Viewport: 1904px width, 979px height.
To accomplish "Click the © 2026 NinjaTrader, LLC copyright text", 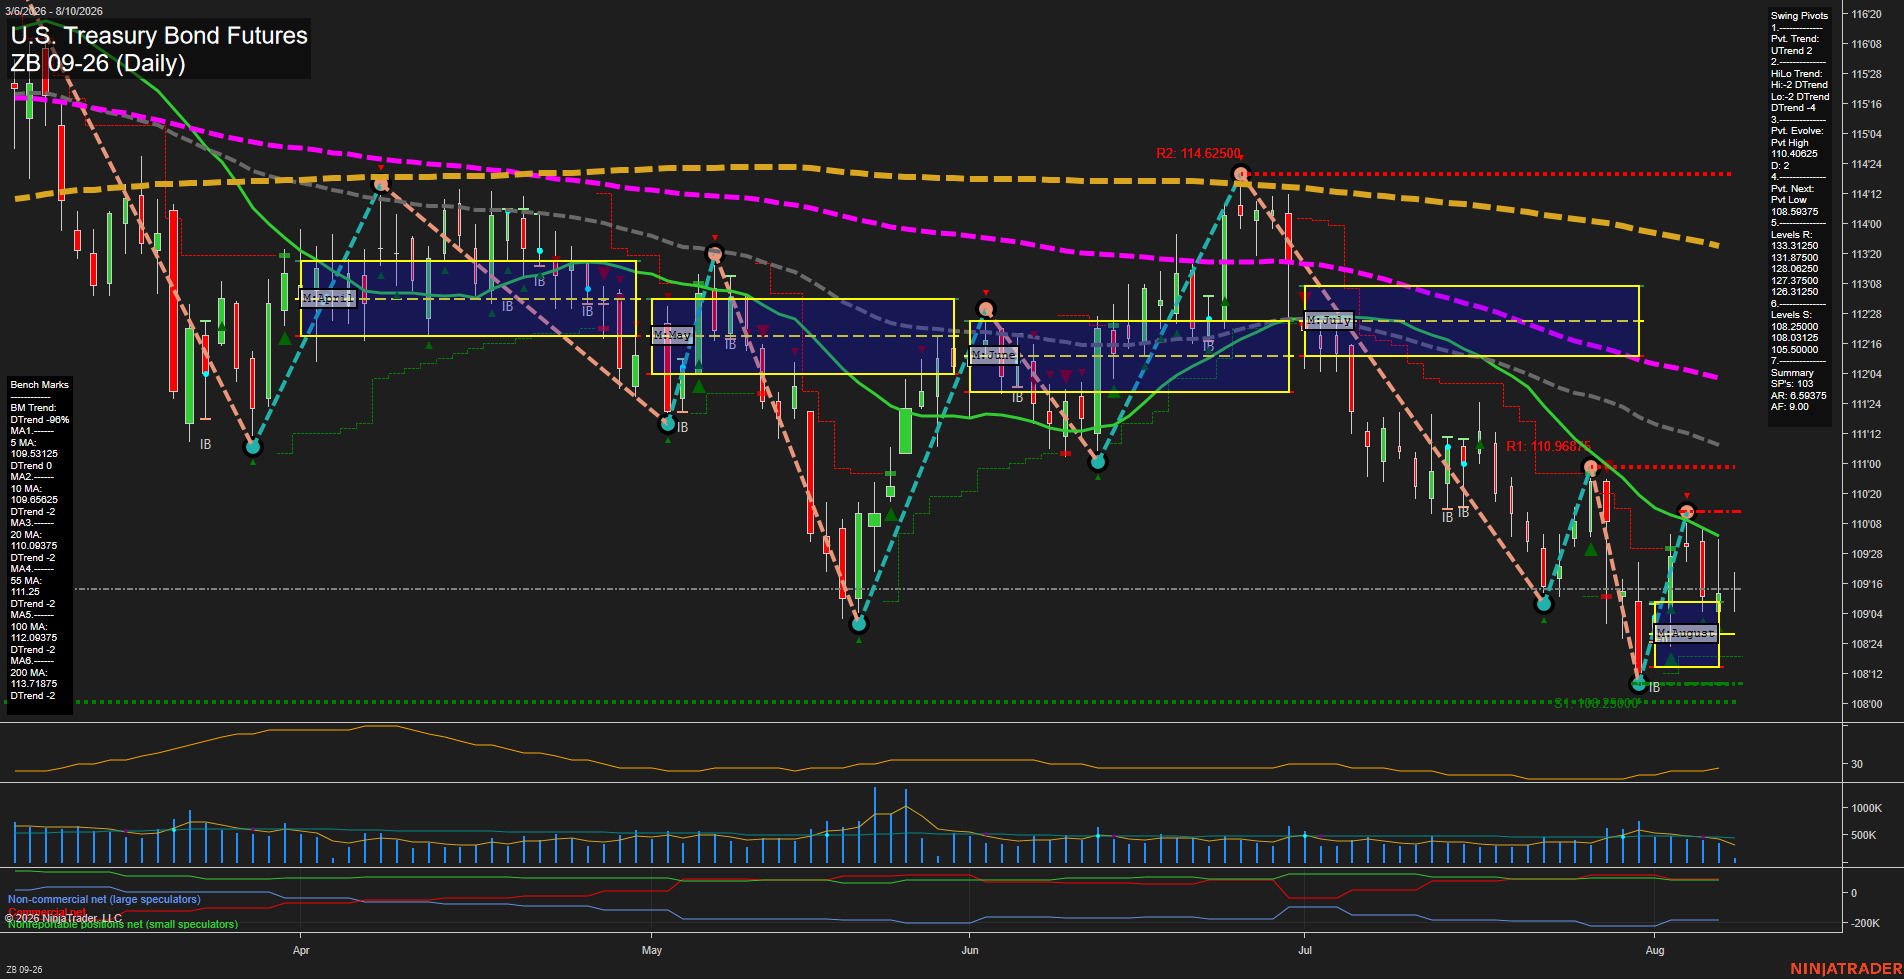I will coord(63,918).
